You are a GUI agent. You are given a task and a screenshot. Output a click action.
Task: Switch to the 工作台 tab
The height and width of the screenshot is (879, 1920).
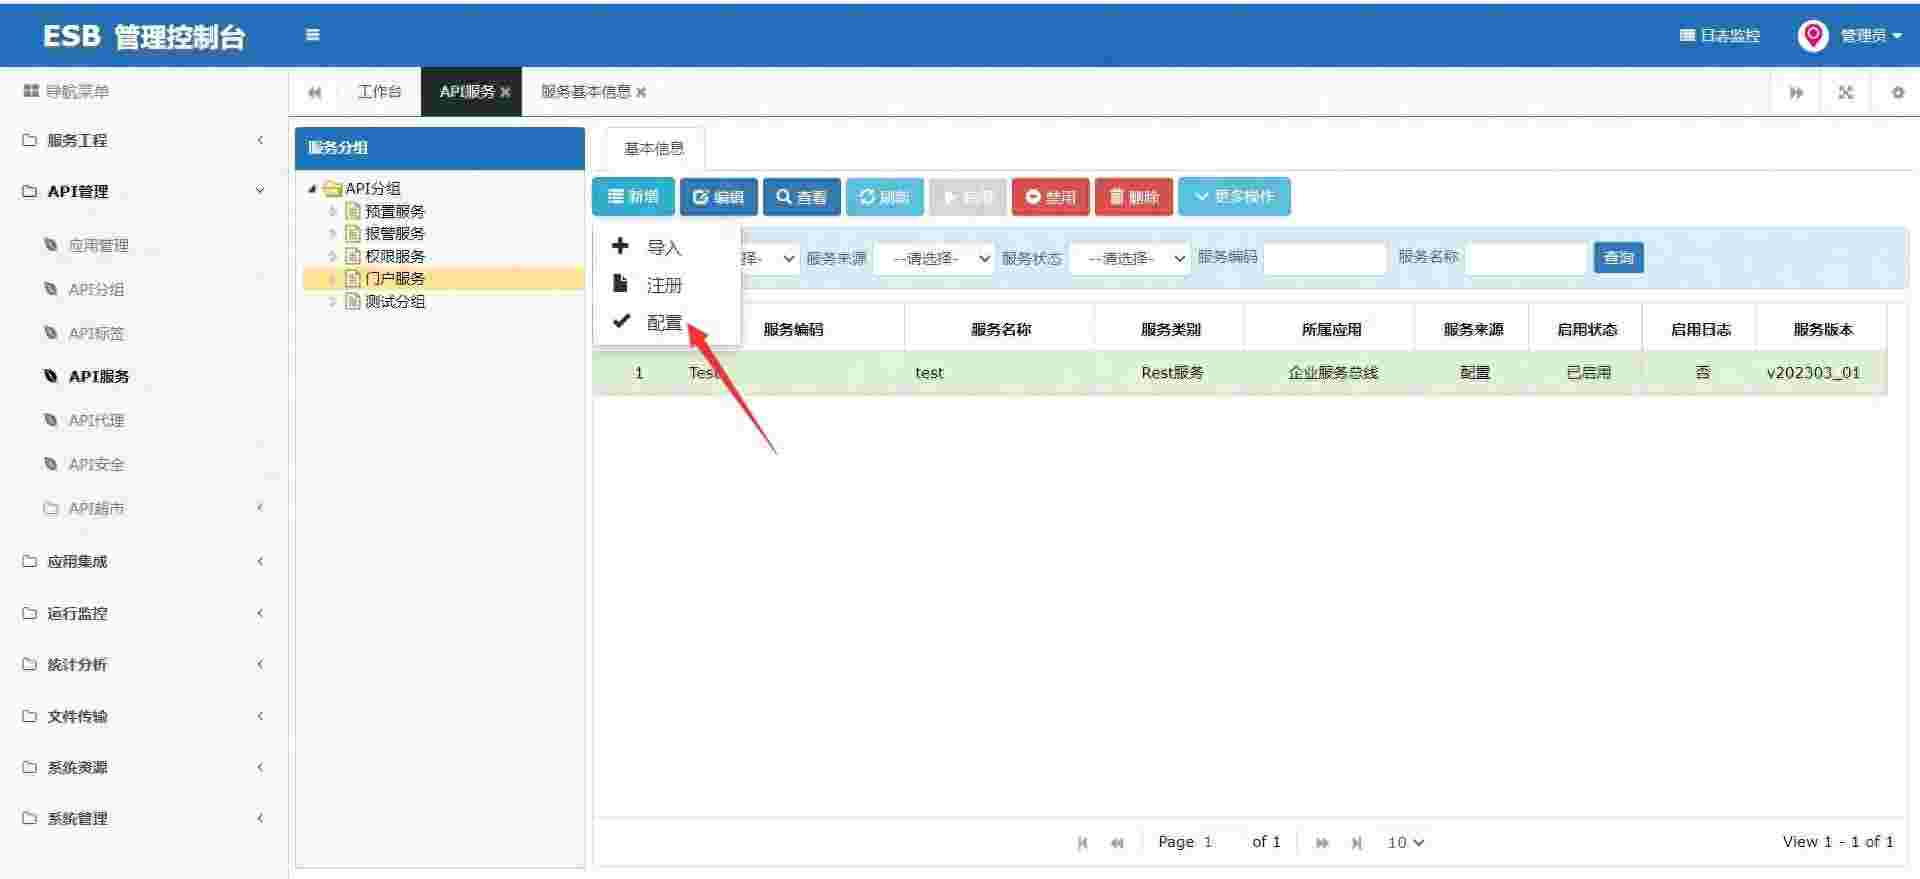point(380,92)
